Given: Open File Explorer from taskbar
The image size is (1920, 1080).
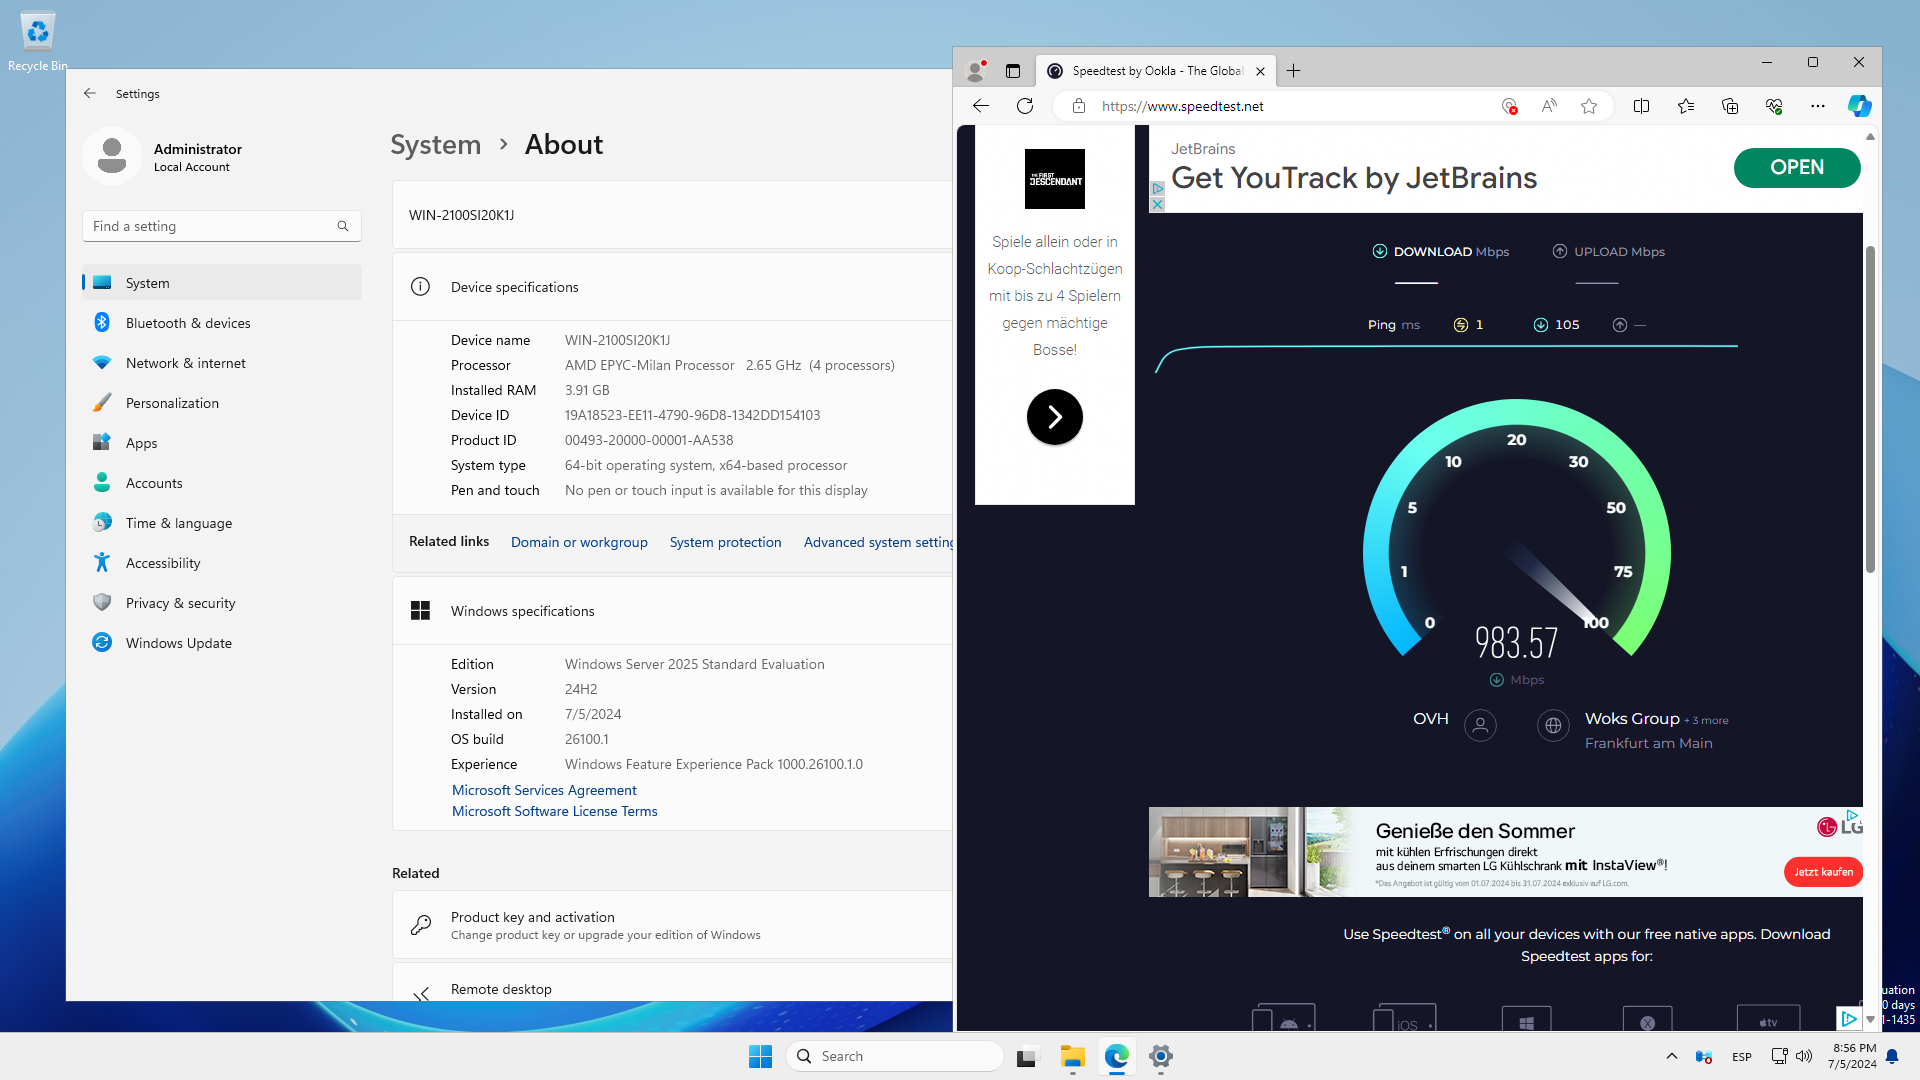Looking at the screenshot, I should point(1073,1056).
